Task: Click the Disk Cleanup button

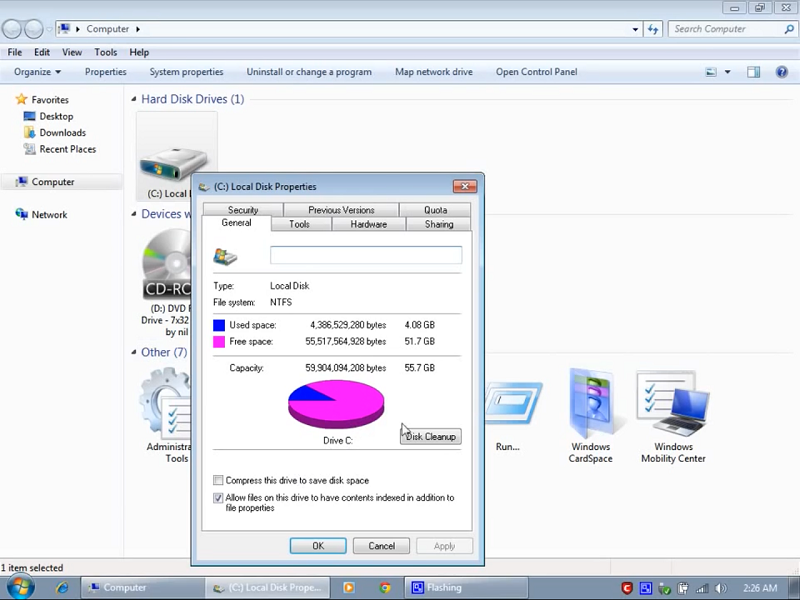Action: click(x=431, y=436)
